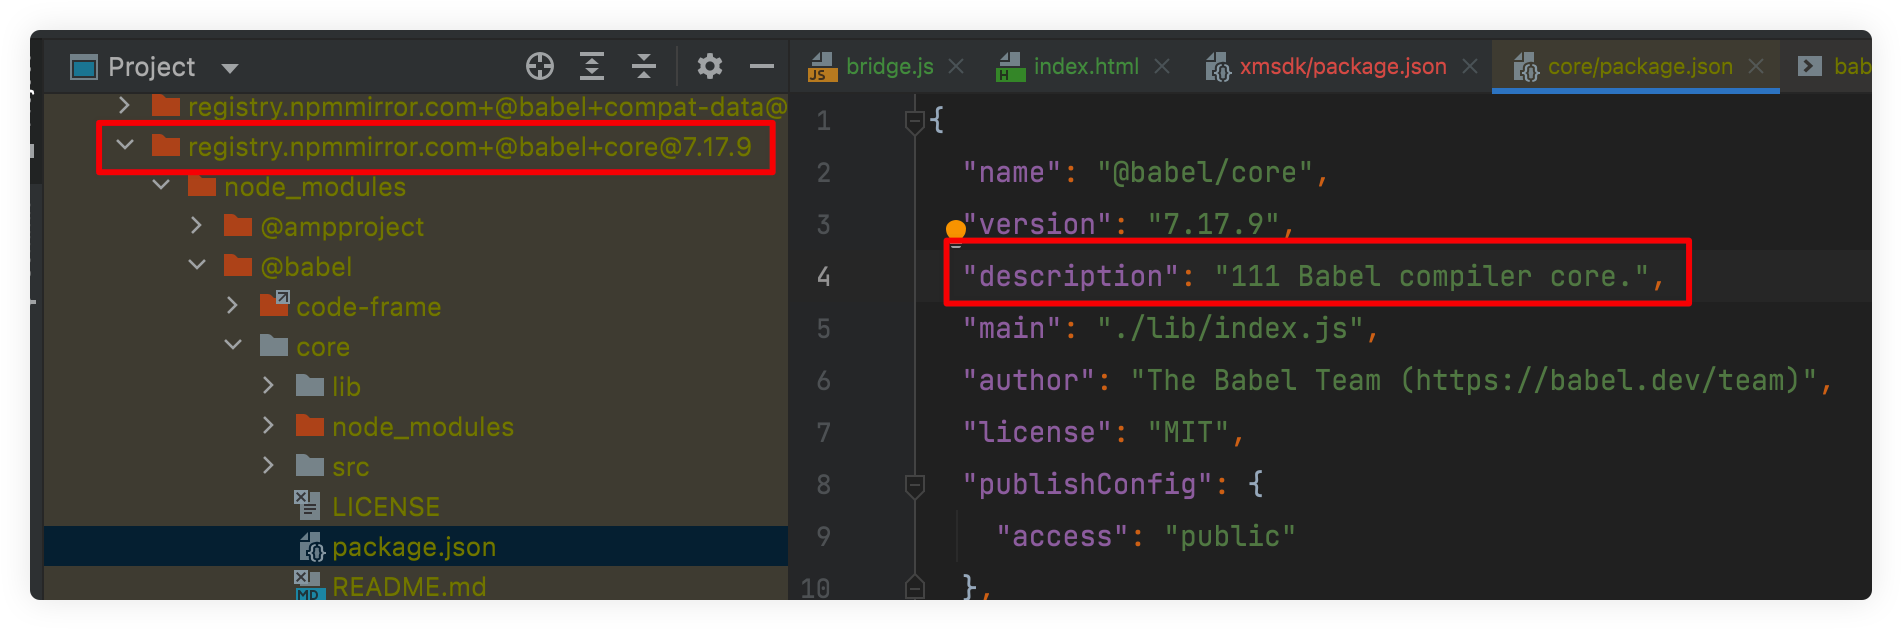Select the core/package.json tab
The width and height of the screenshot is (1902, 630).
pyautogui.click(x=1640, y=66)
